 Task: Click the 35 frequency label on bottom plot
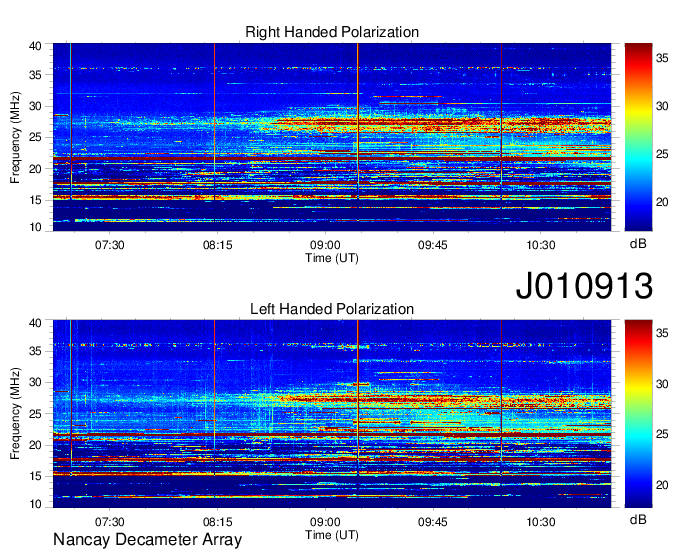35,351
